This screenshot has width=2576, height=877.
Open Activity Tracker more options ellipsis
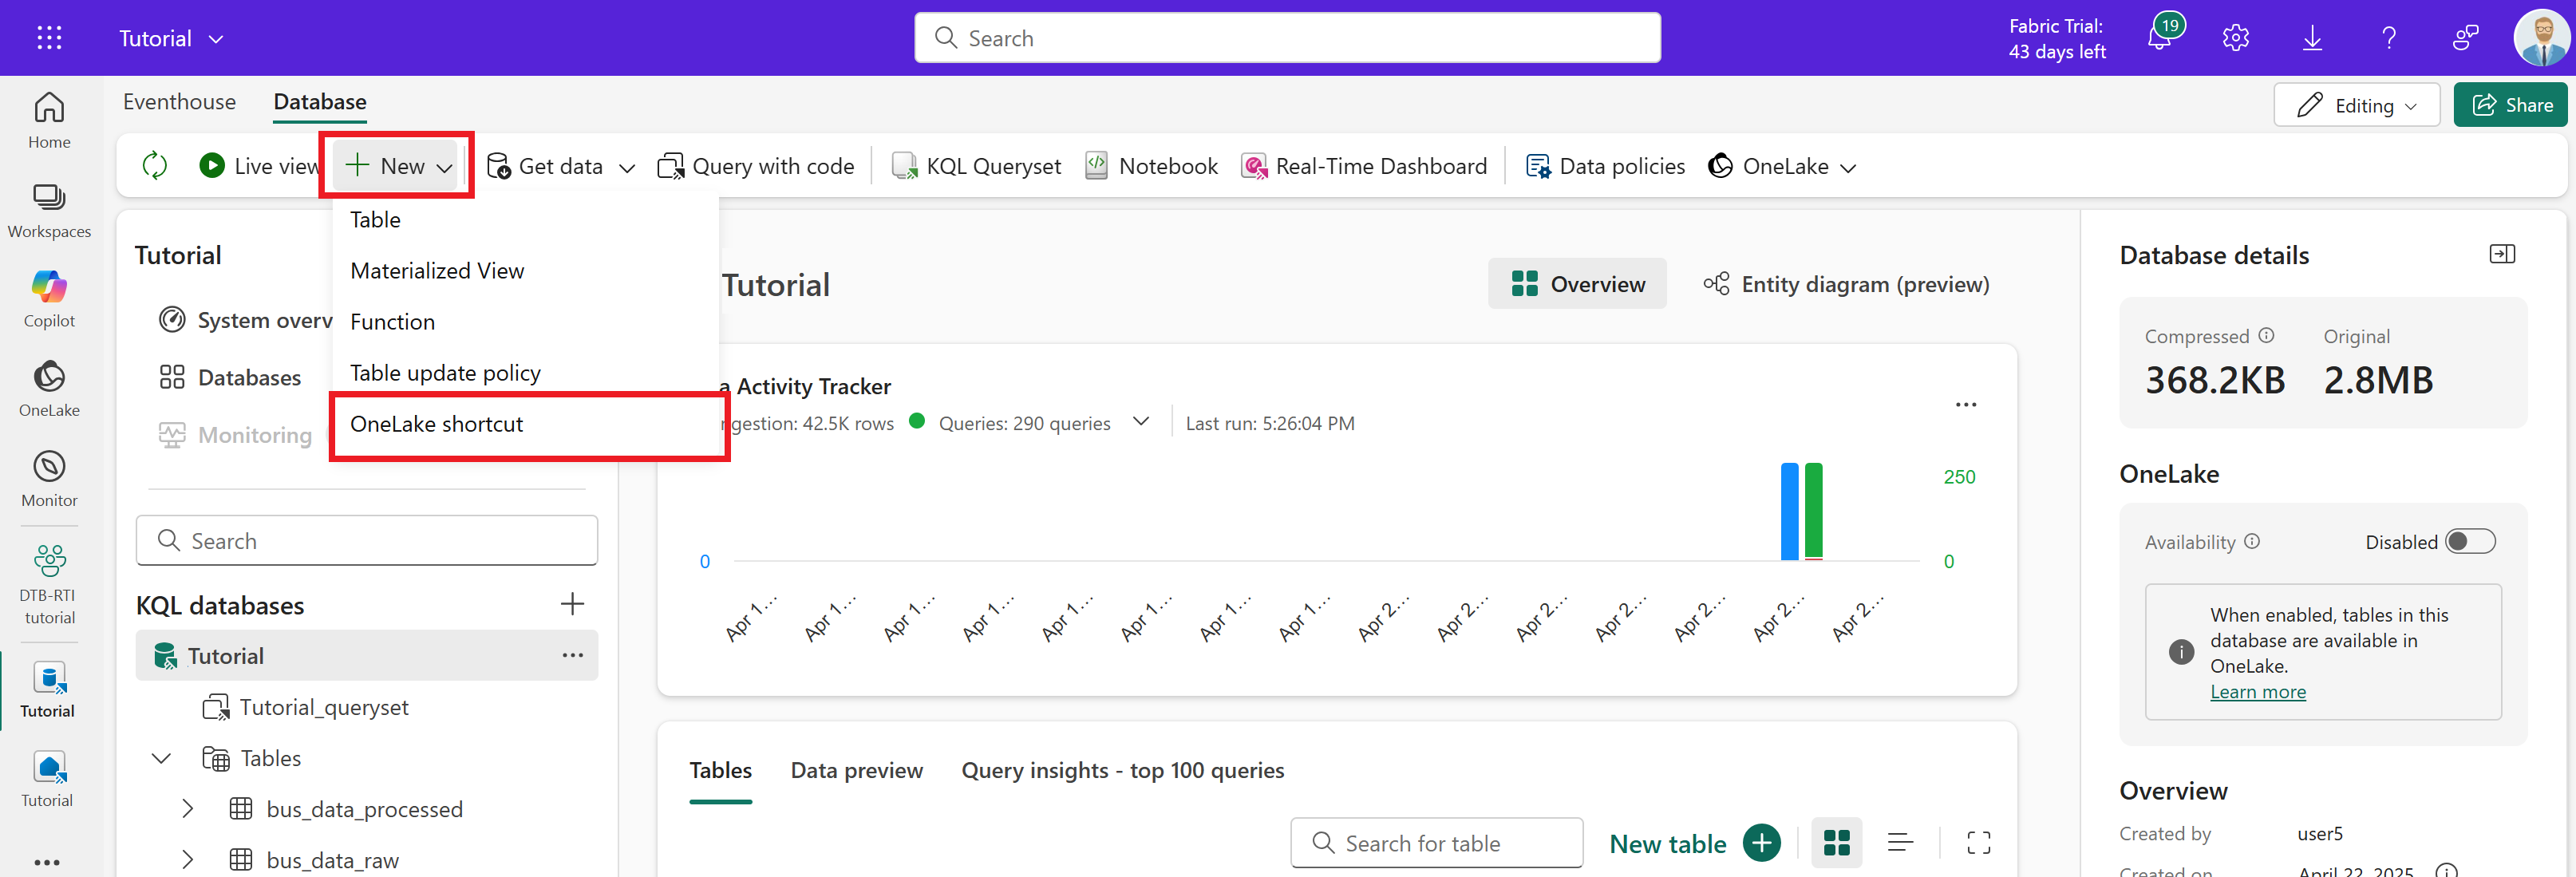point(1966,405)
